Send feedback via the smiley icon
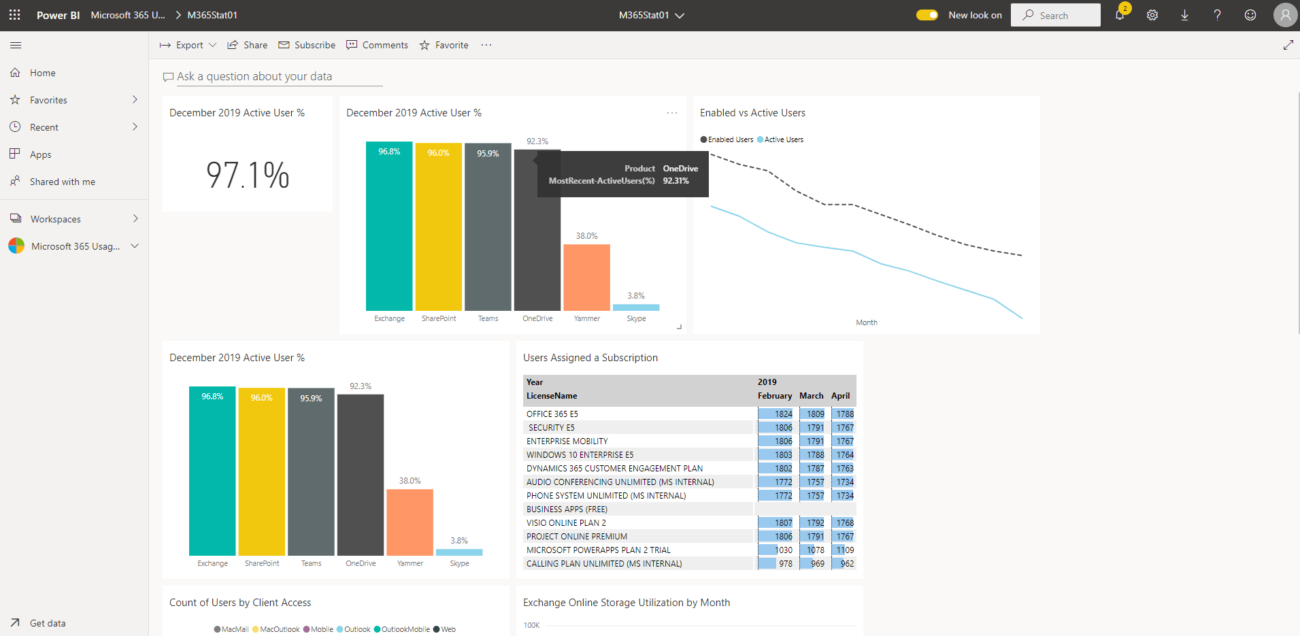Image resolution: width=1300 pixels, height=636 pixels. point(1249,15)
